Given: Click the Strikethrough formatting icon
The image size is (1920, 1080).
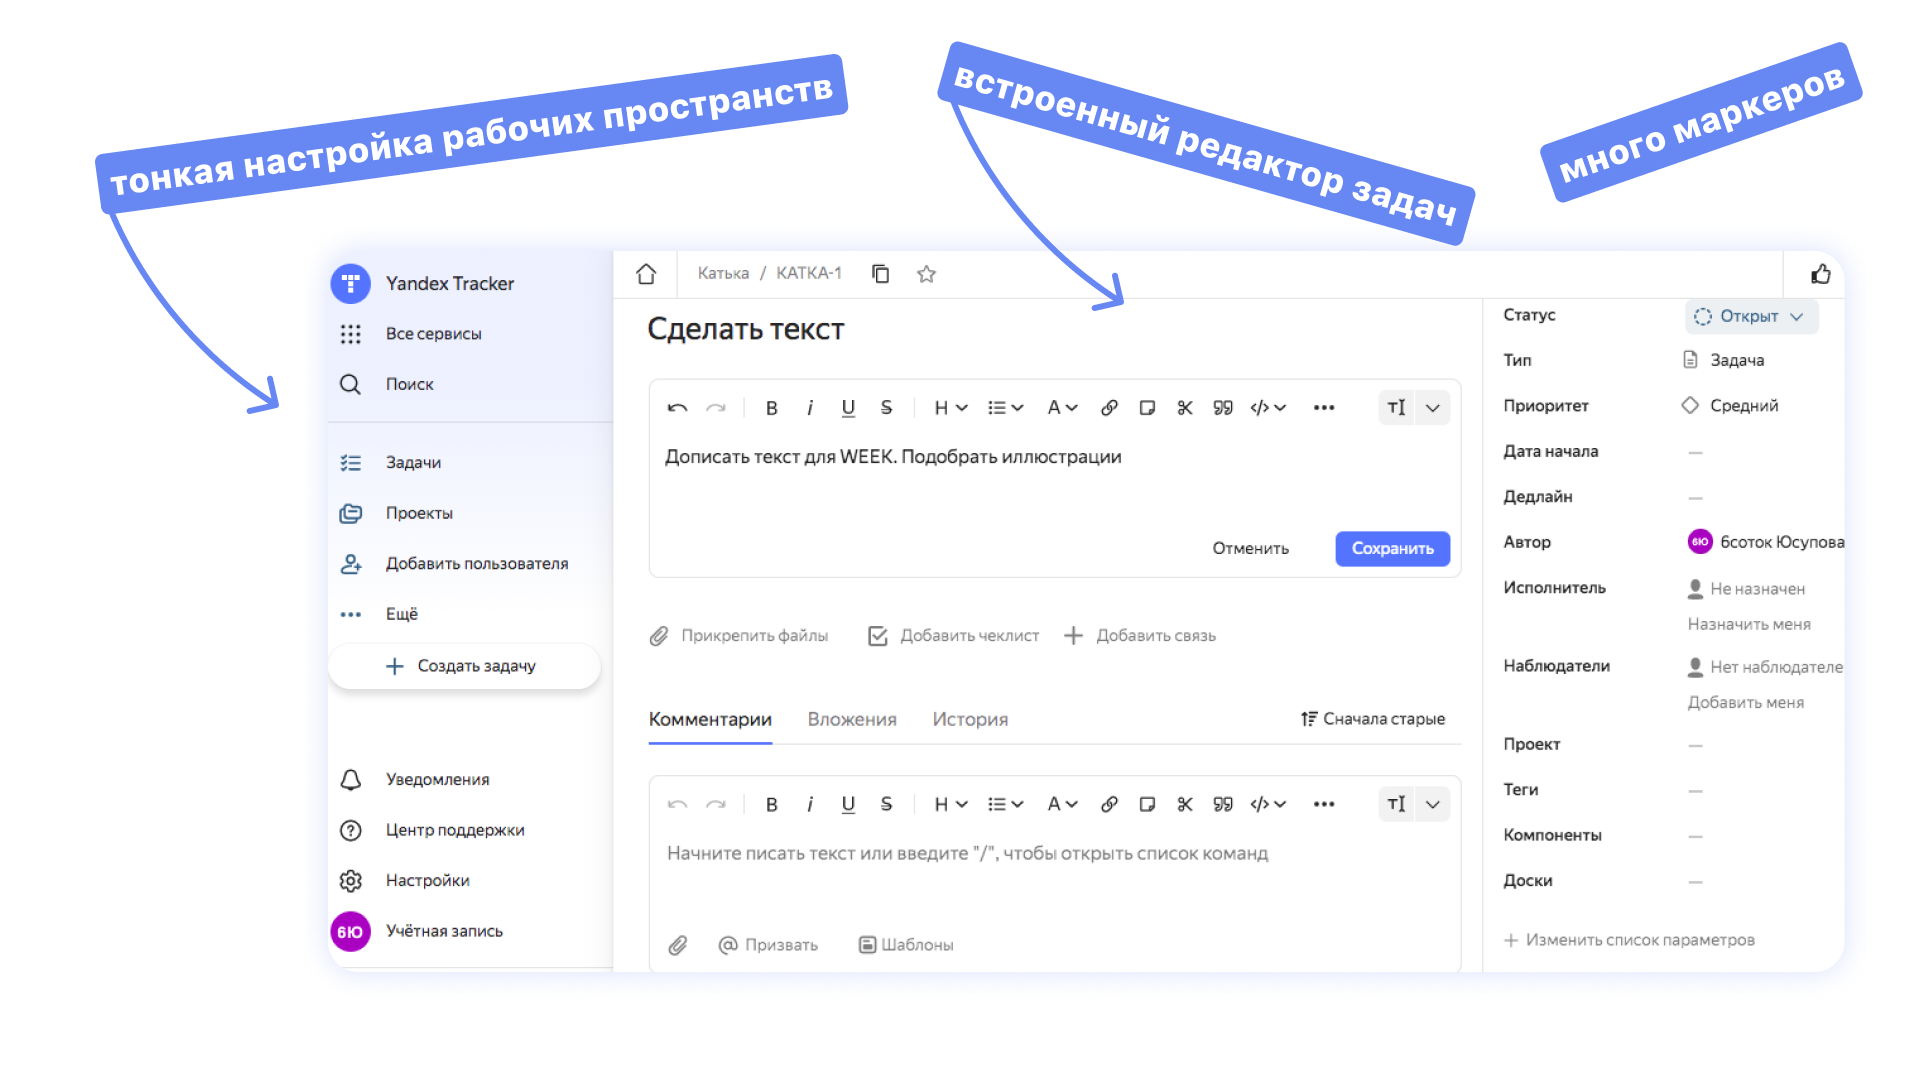Looking at the screenshot, I should tap(884, 406).
